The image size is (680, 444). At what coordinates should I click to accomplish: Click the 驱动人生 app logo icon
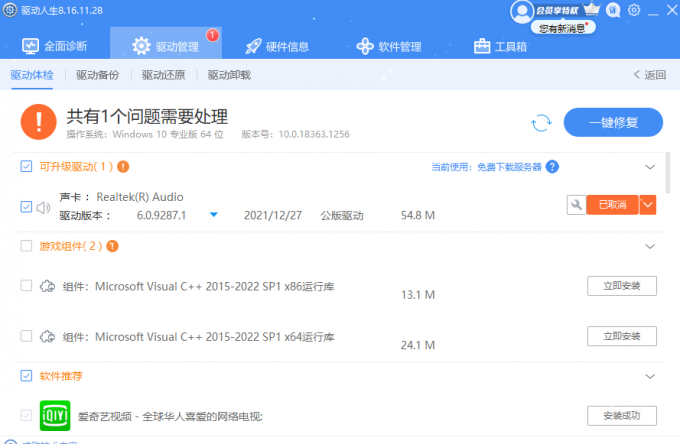point(10,10)
